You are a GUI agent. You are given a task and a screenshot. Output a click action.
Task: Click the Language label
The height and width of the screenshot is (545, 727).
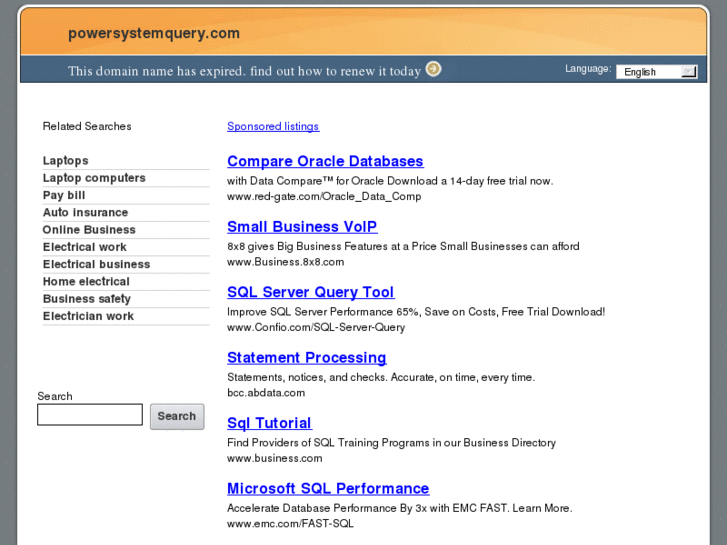point(588,69)
